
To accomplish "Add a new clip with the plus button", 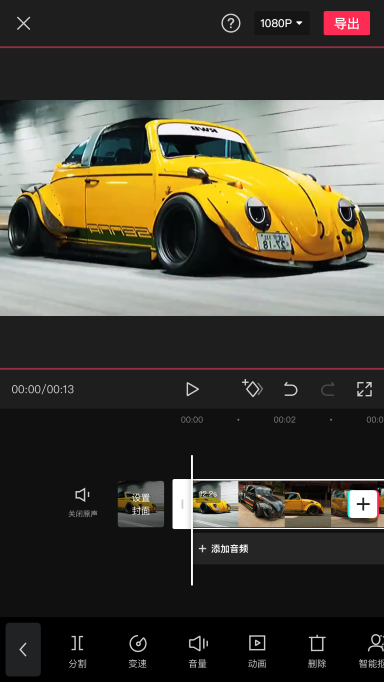I will click(x=363, y=504).
